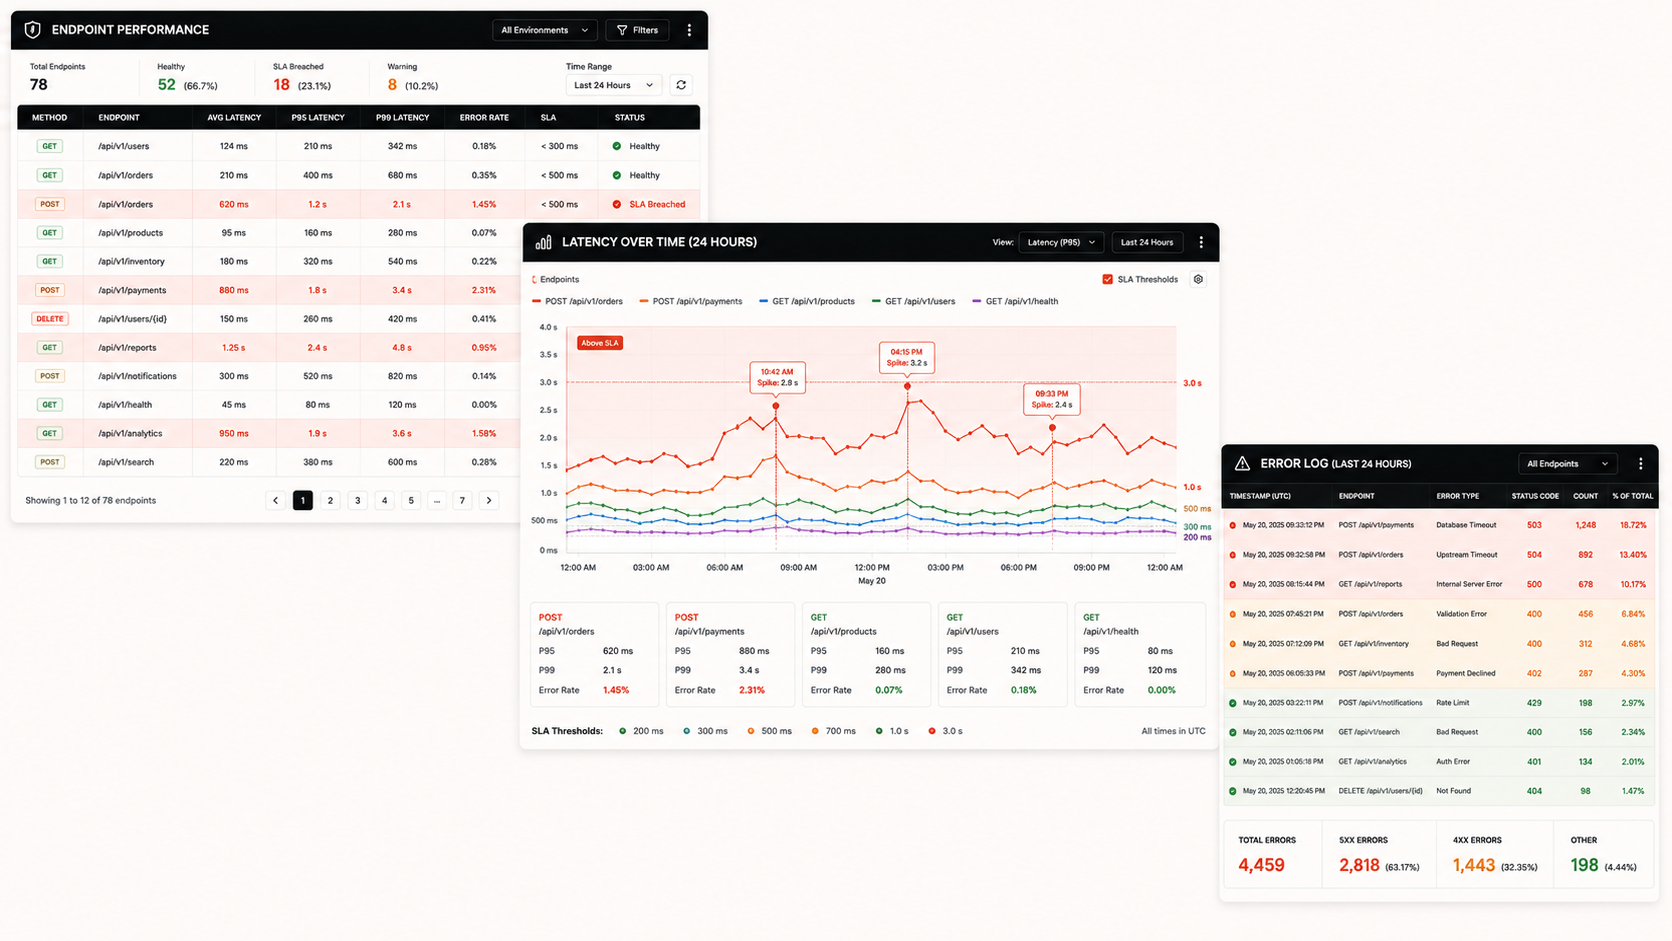Open the Last 24 Hours time range dropdown
This screenshot has height=941, width=1672.
coord(613,85)
